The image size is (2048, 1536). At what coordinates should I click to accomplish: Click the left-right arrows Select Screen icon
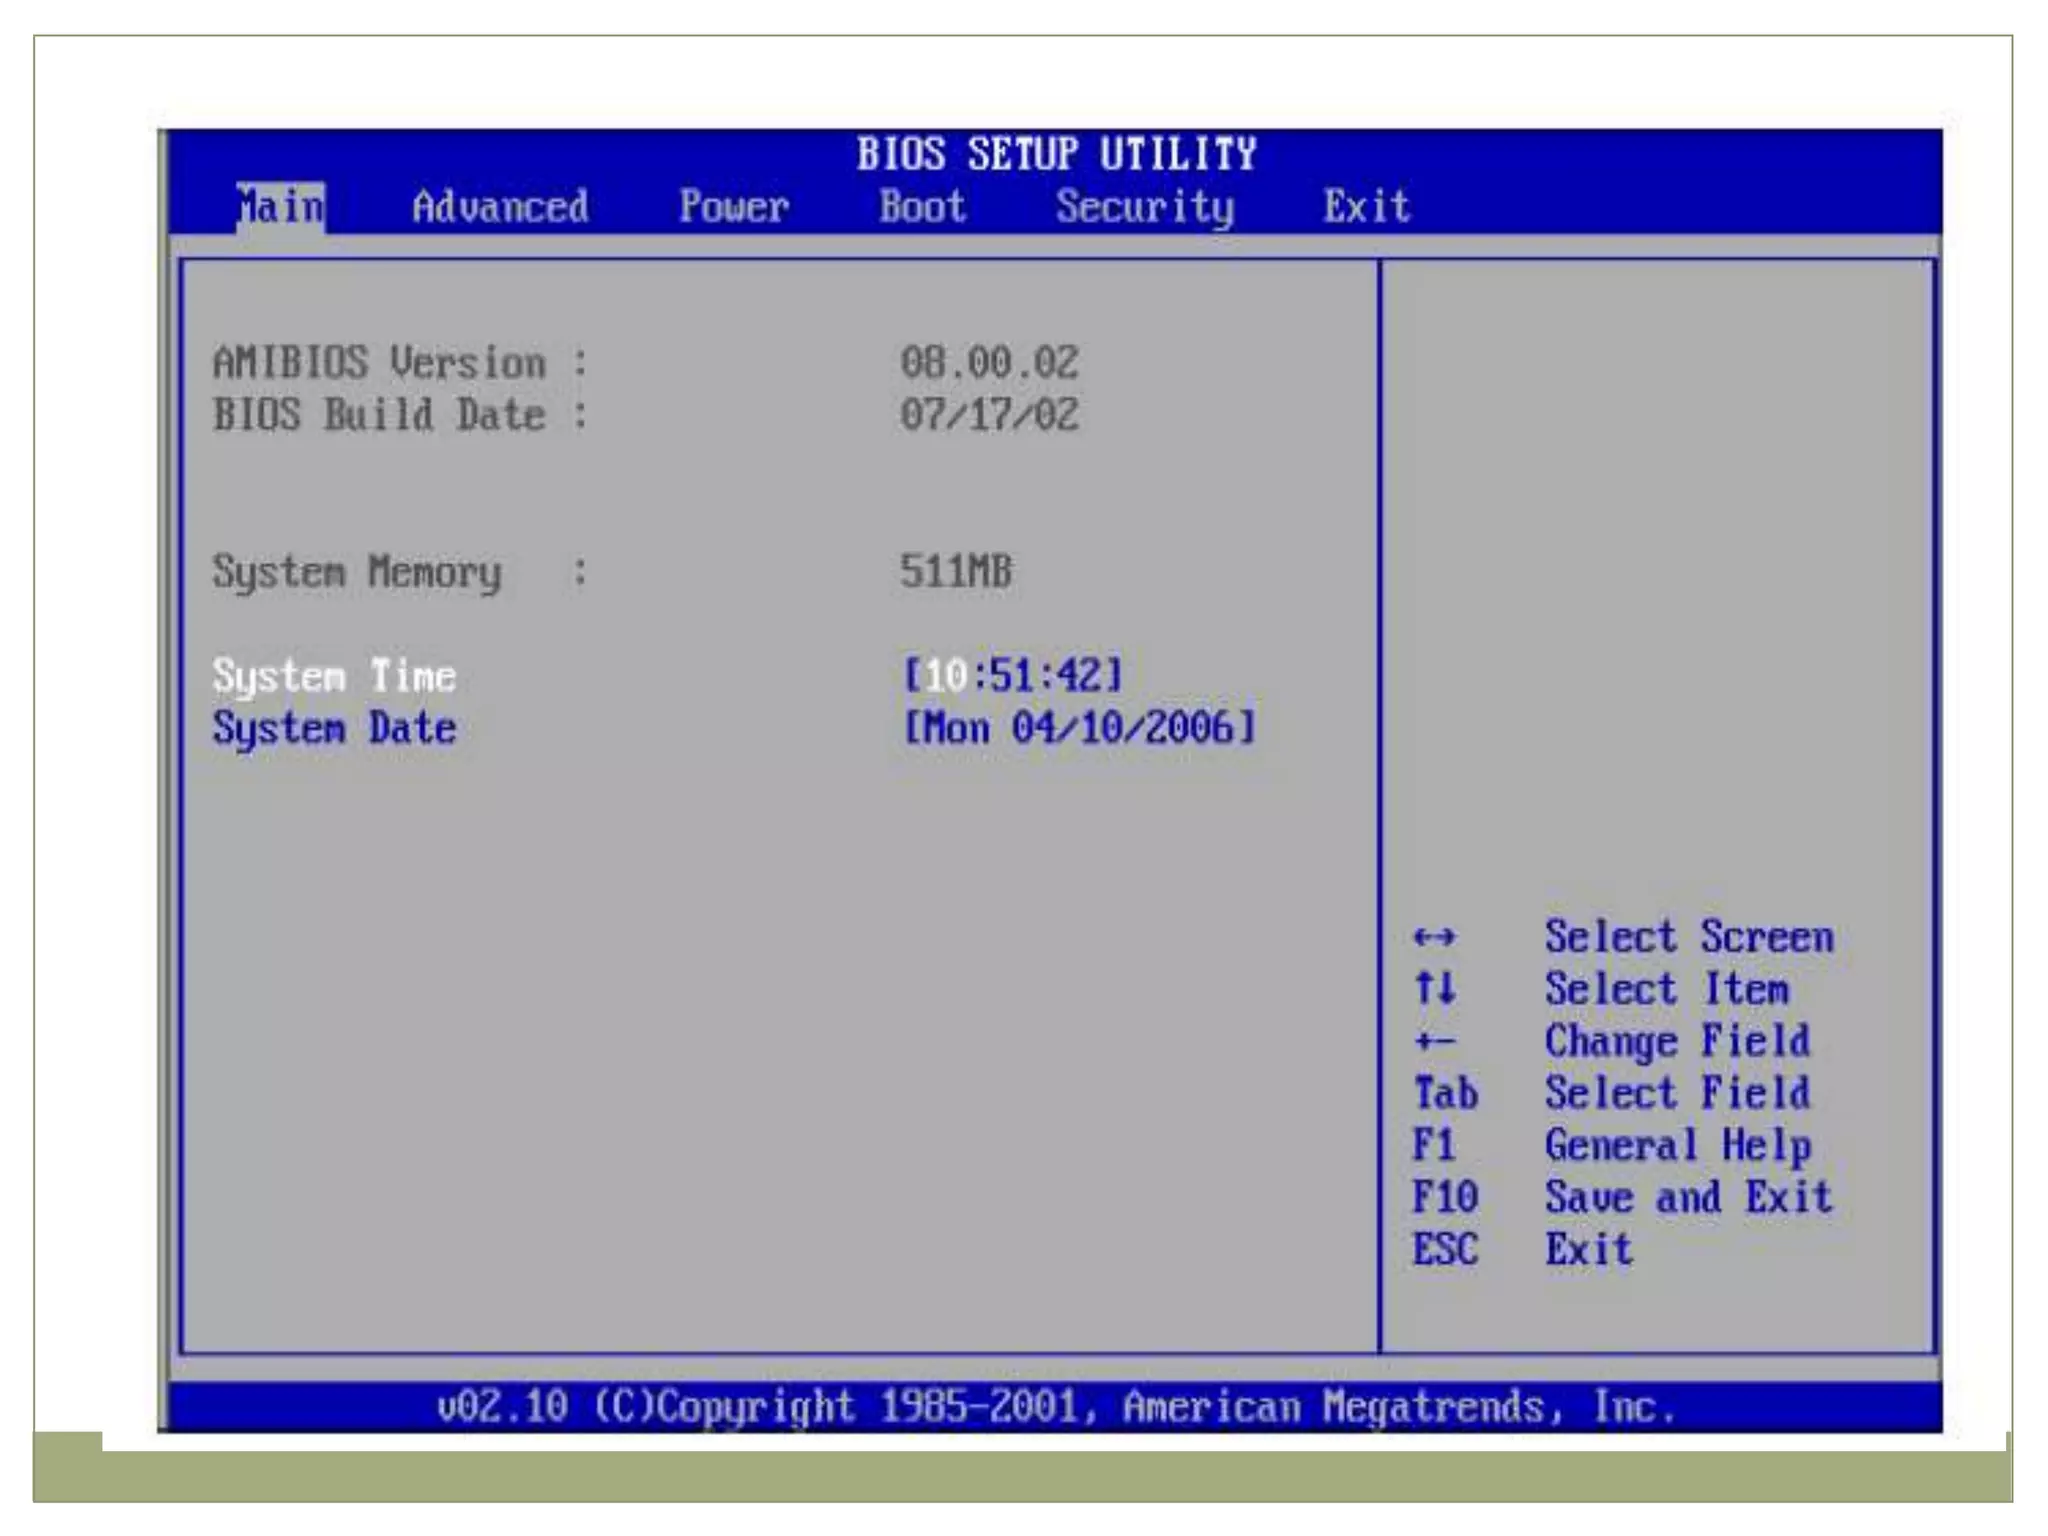tap(1434, 938)
